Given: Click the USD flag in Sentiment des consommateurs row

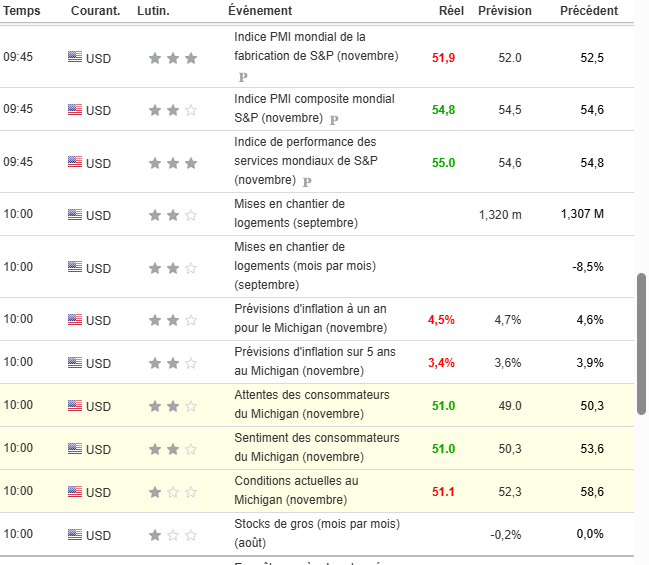Looking at the screenshot, I should click(75, 449).
